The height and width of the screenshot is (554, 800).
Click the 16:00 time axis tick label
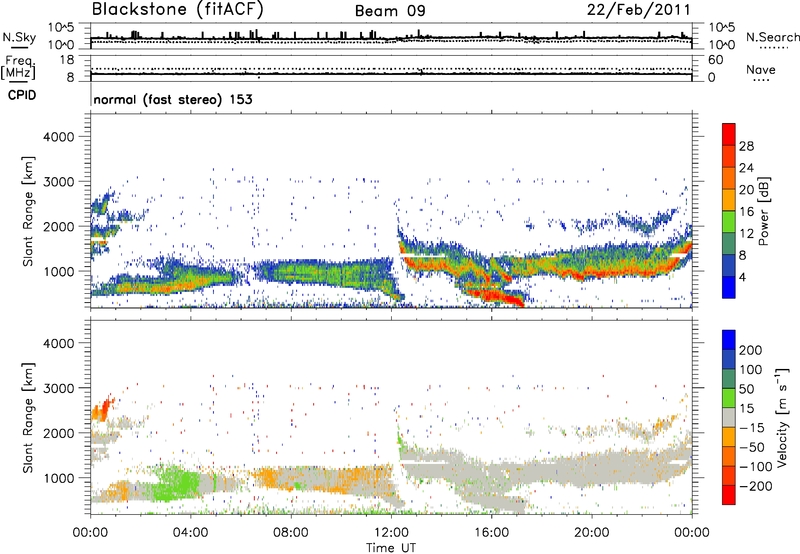[491, 533]
